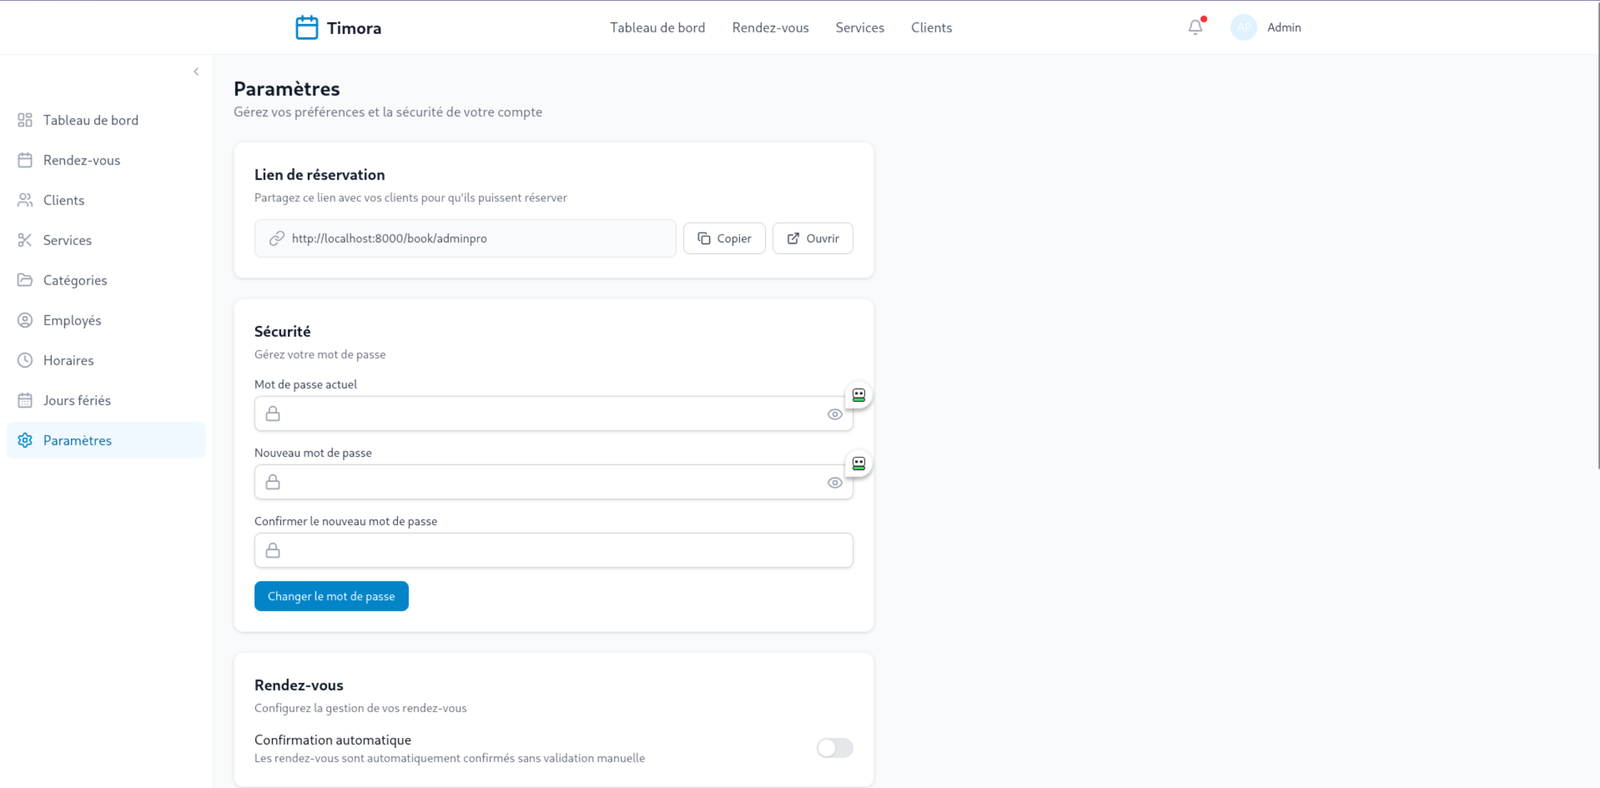Open Rendez-vous in the top navigation

pos(770,28)
